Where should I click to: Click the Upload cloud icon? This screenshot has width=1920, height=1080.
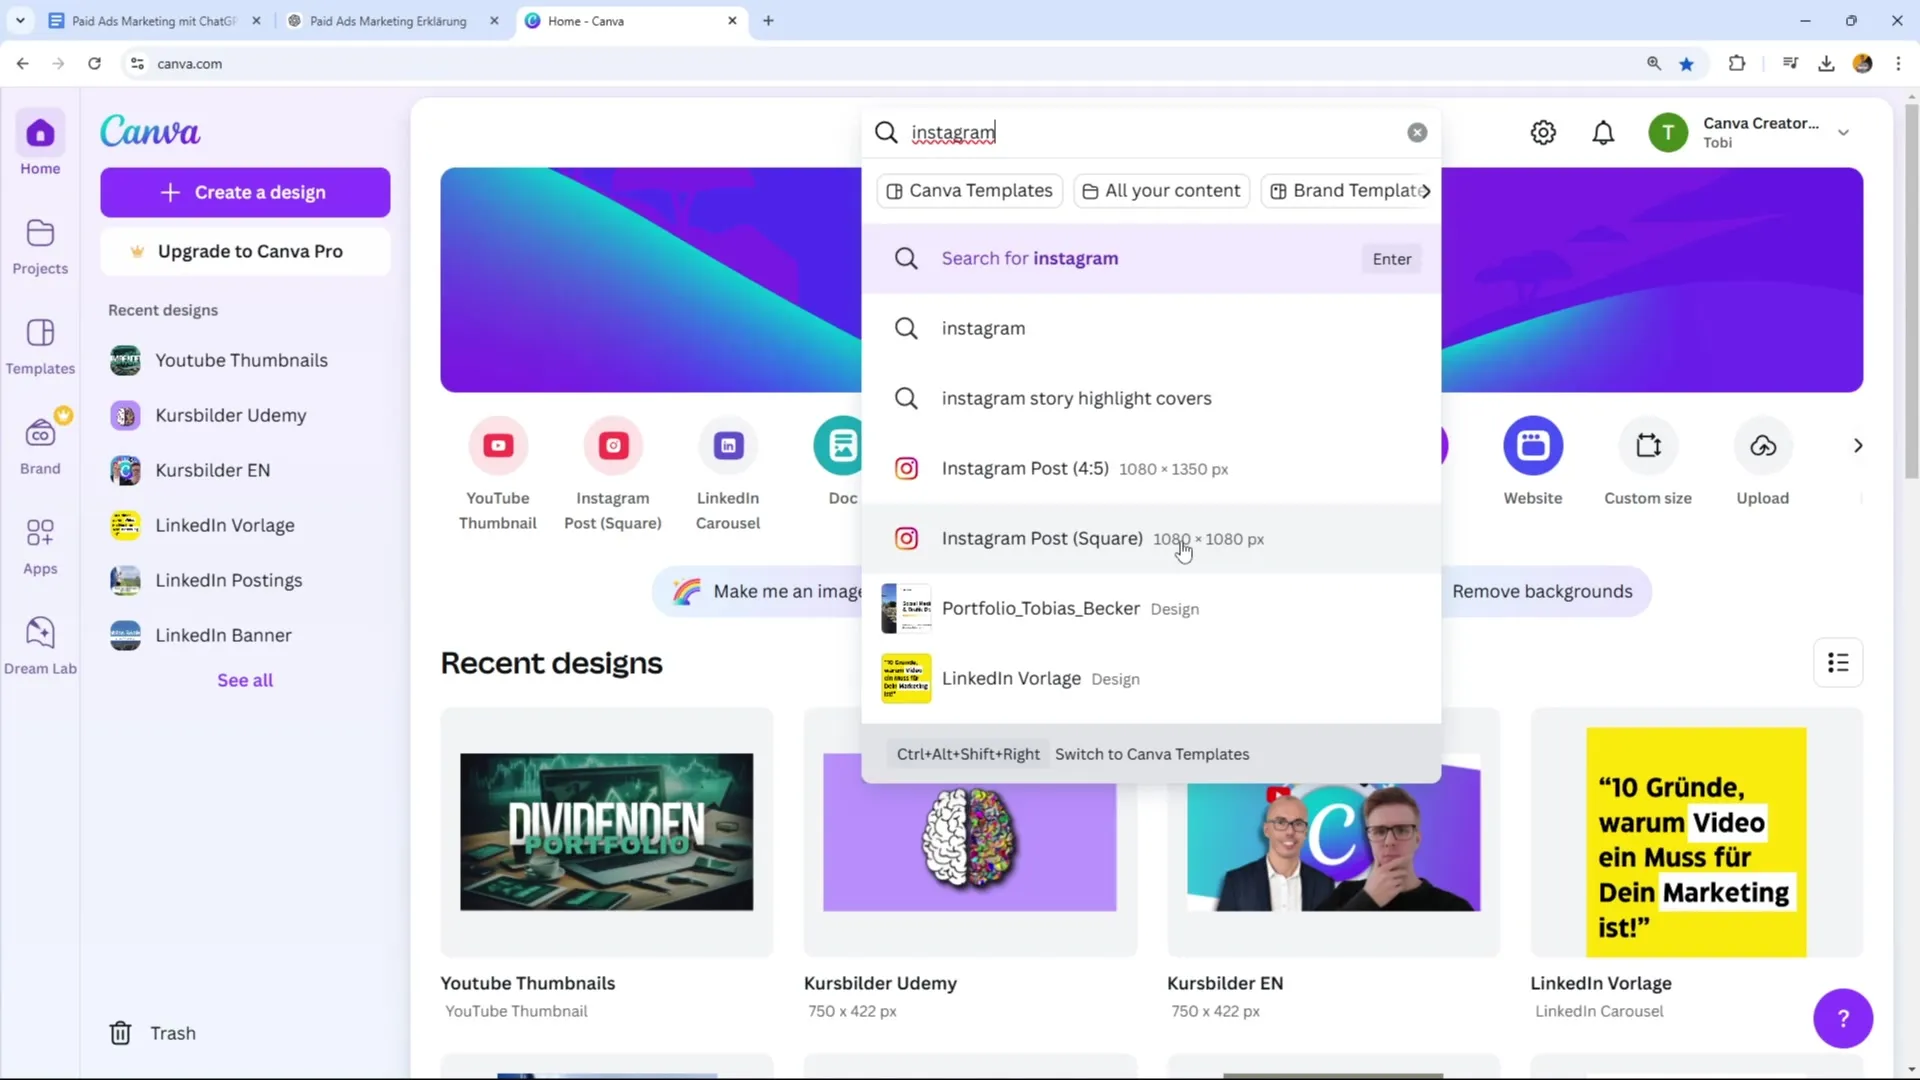[1763, 445]
